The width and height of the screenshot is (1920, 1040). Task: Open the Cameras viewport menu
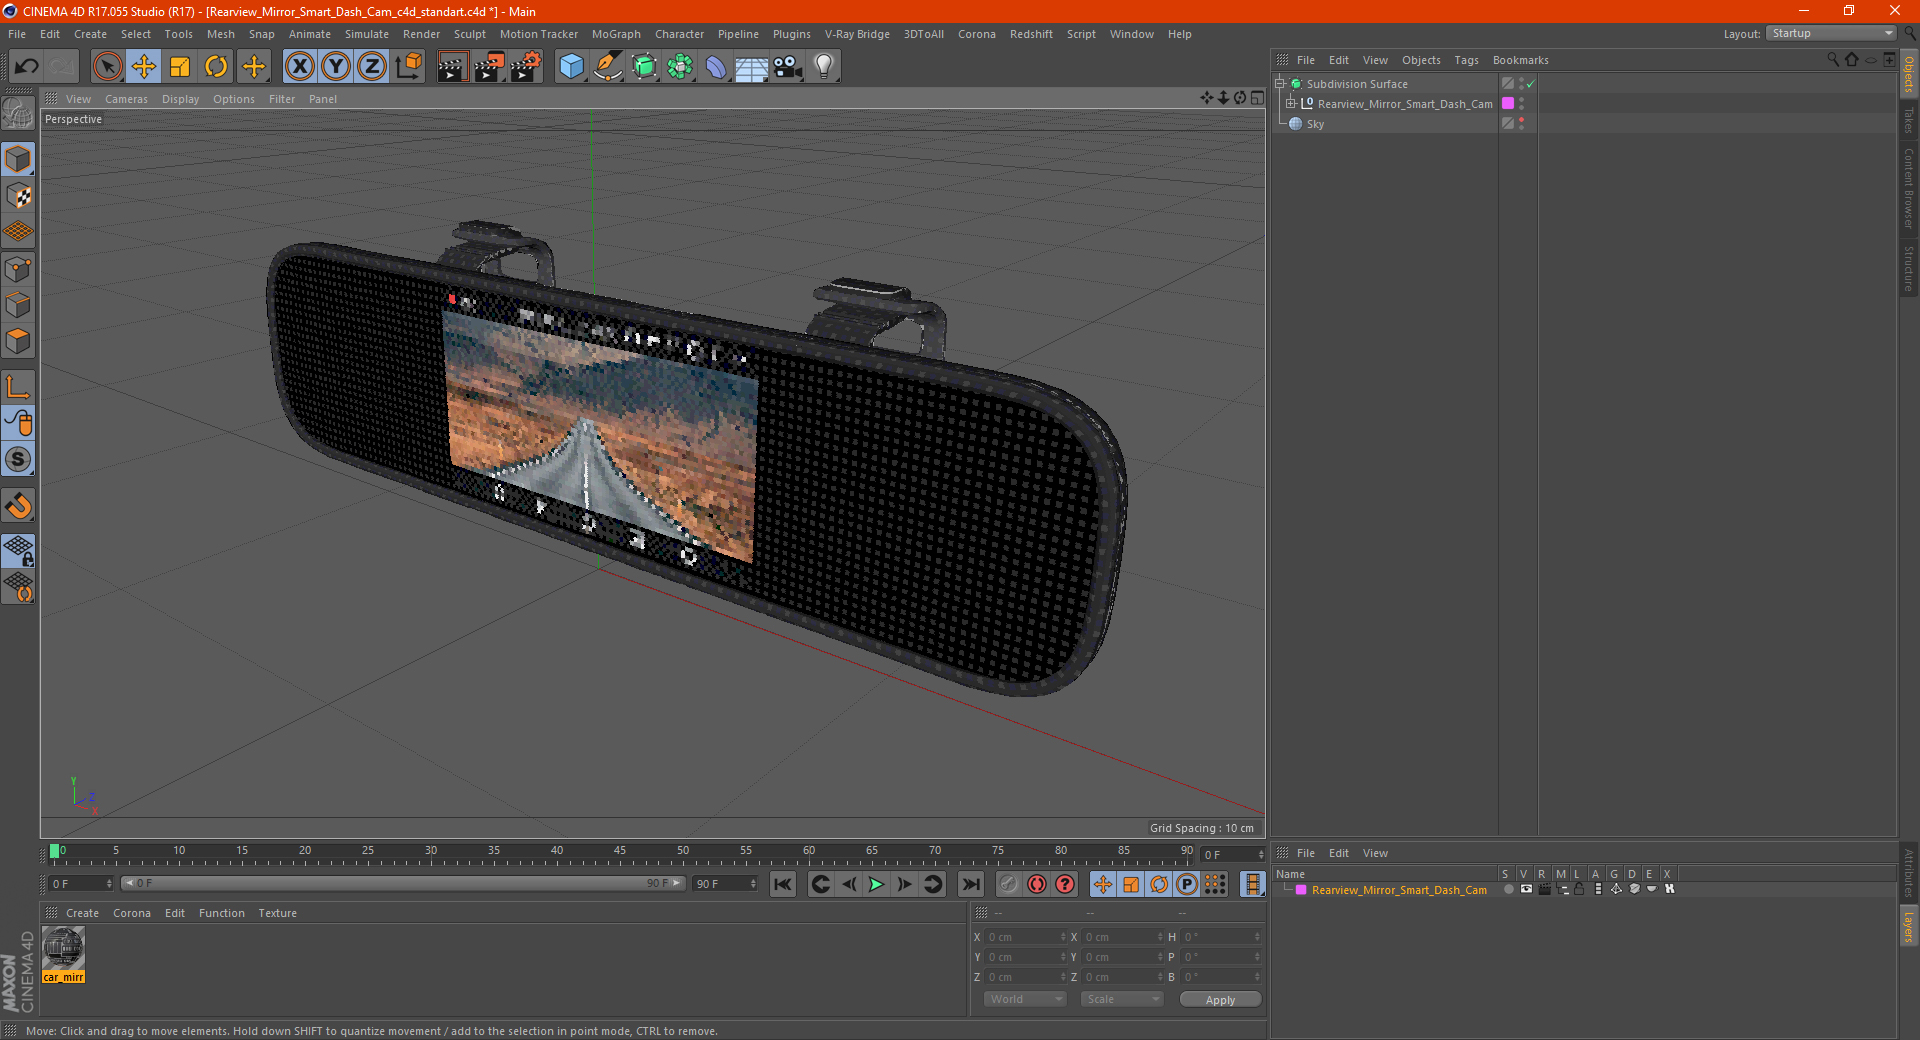pos(126,99)
